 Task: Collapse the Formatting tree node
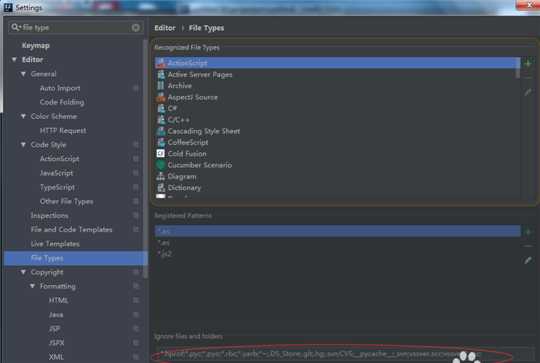32,286
